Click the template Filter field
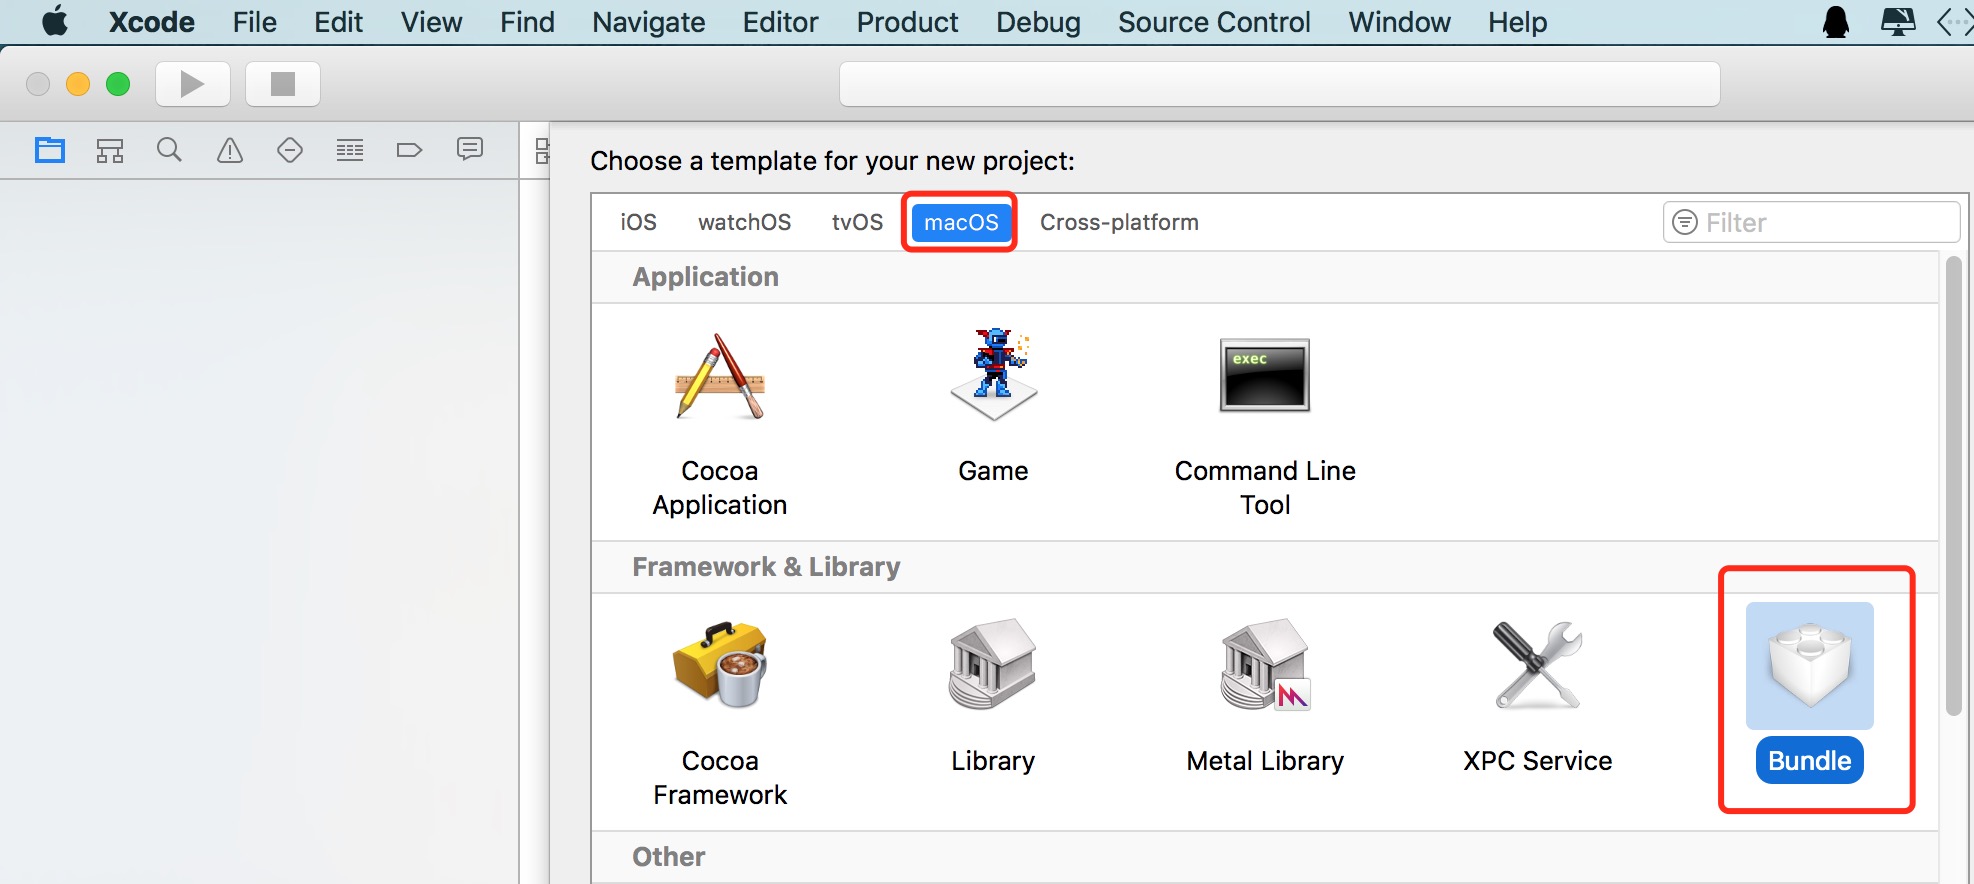 (1811, 222)
